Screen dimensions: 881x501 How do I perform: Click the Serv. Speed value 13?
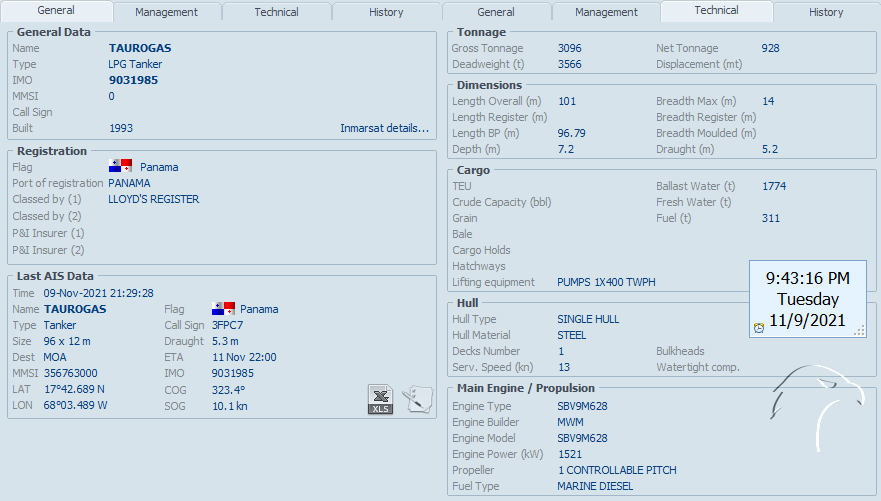point(564,367)
